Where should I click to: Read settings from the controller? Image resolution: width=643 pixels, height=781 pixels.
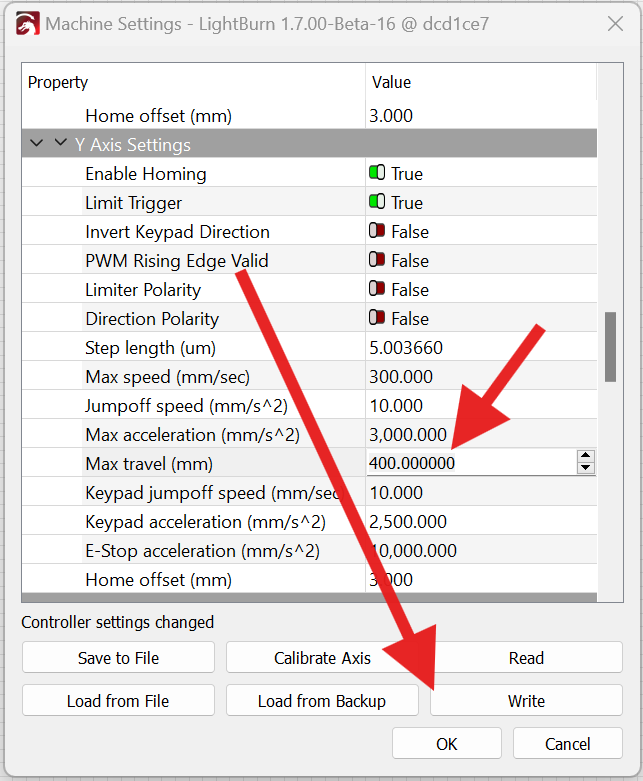(526, 658)
